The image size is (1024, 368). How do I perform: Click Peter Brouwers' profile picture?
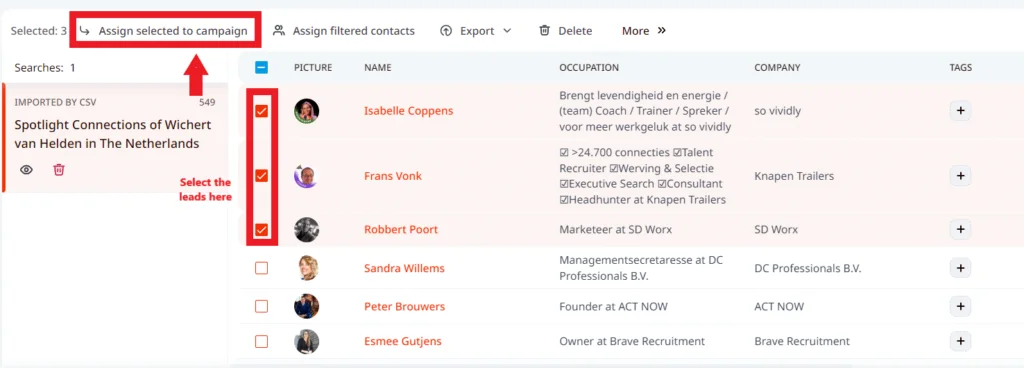(x=306, y=306)
